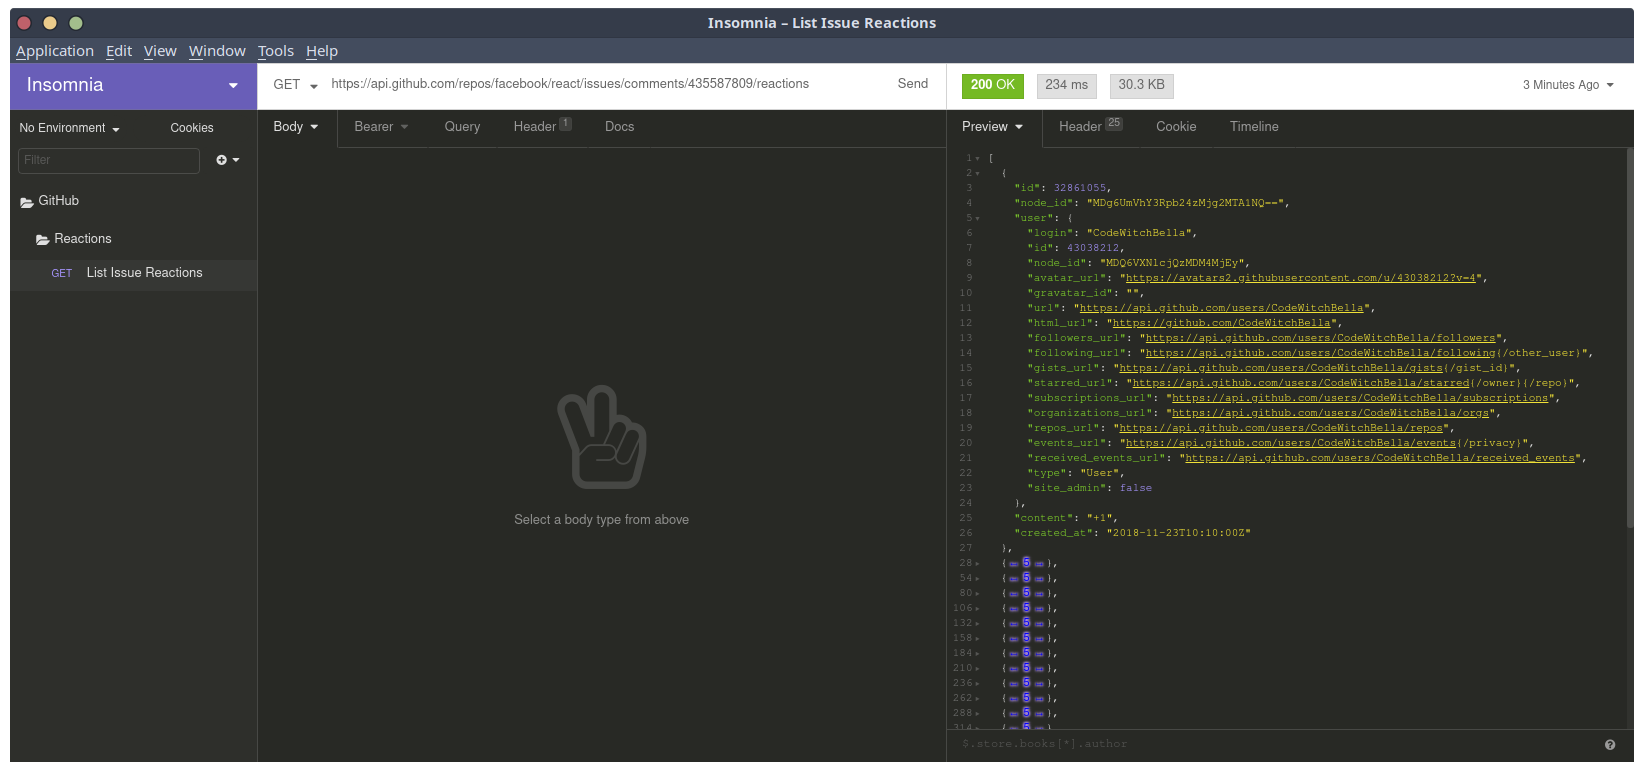Image resolution: width=1644 pixels, height=772 pixels.
Task: Open the Bearer auth dropdown
Action: pos(381,127)
